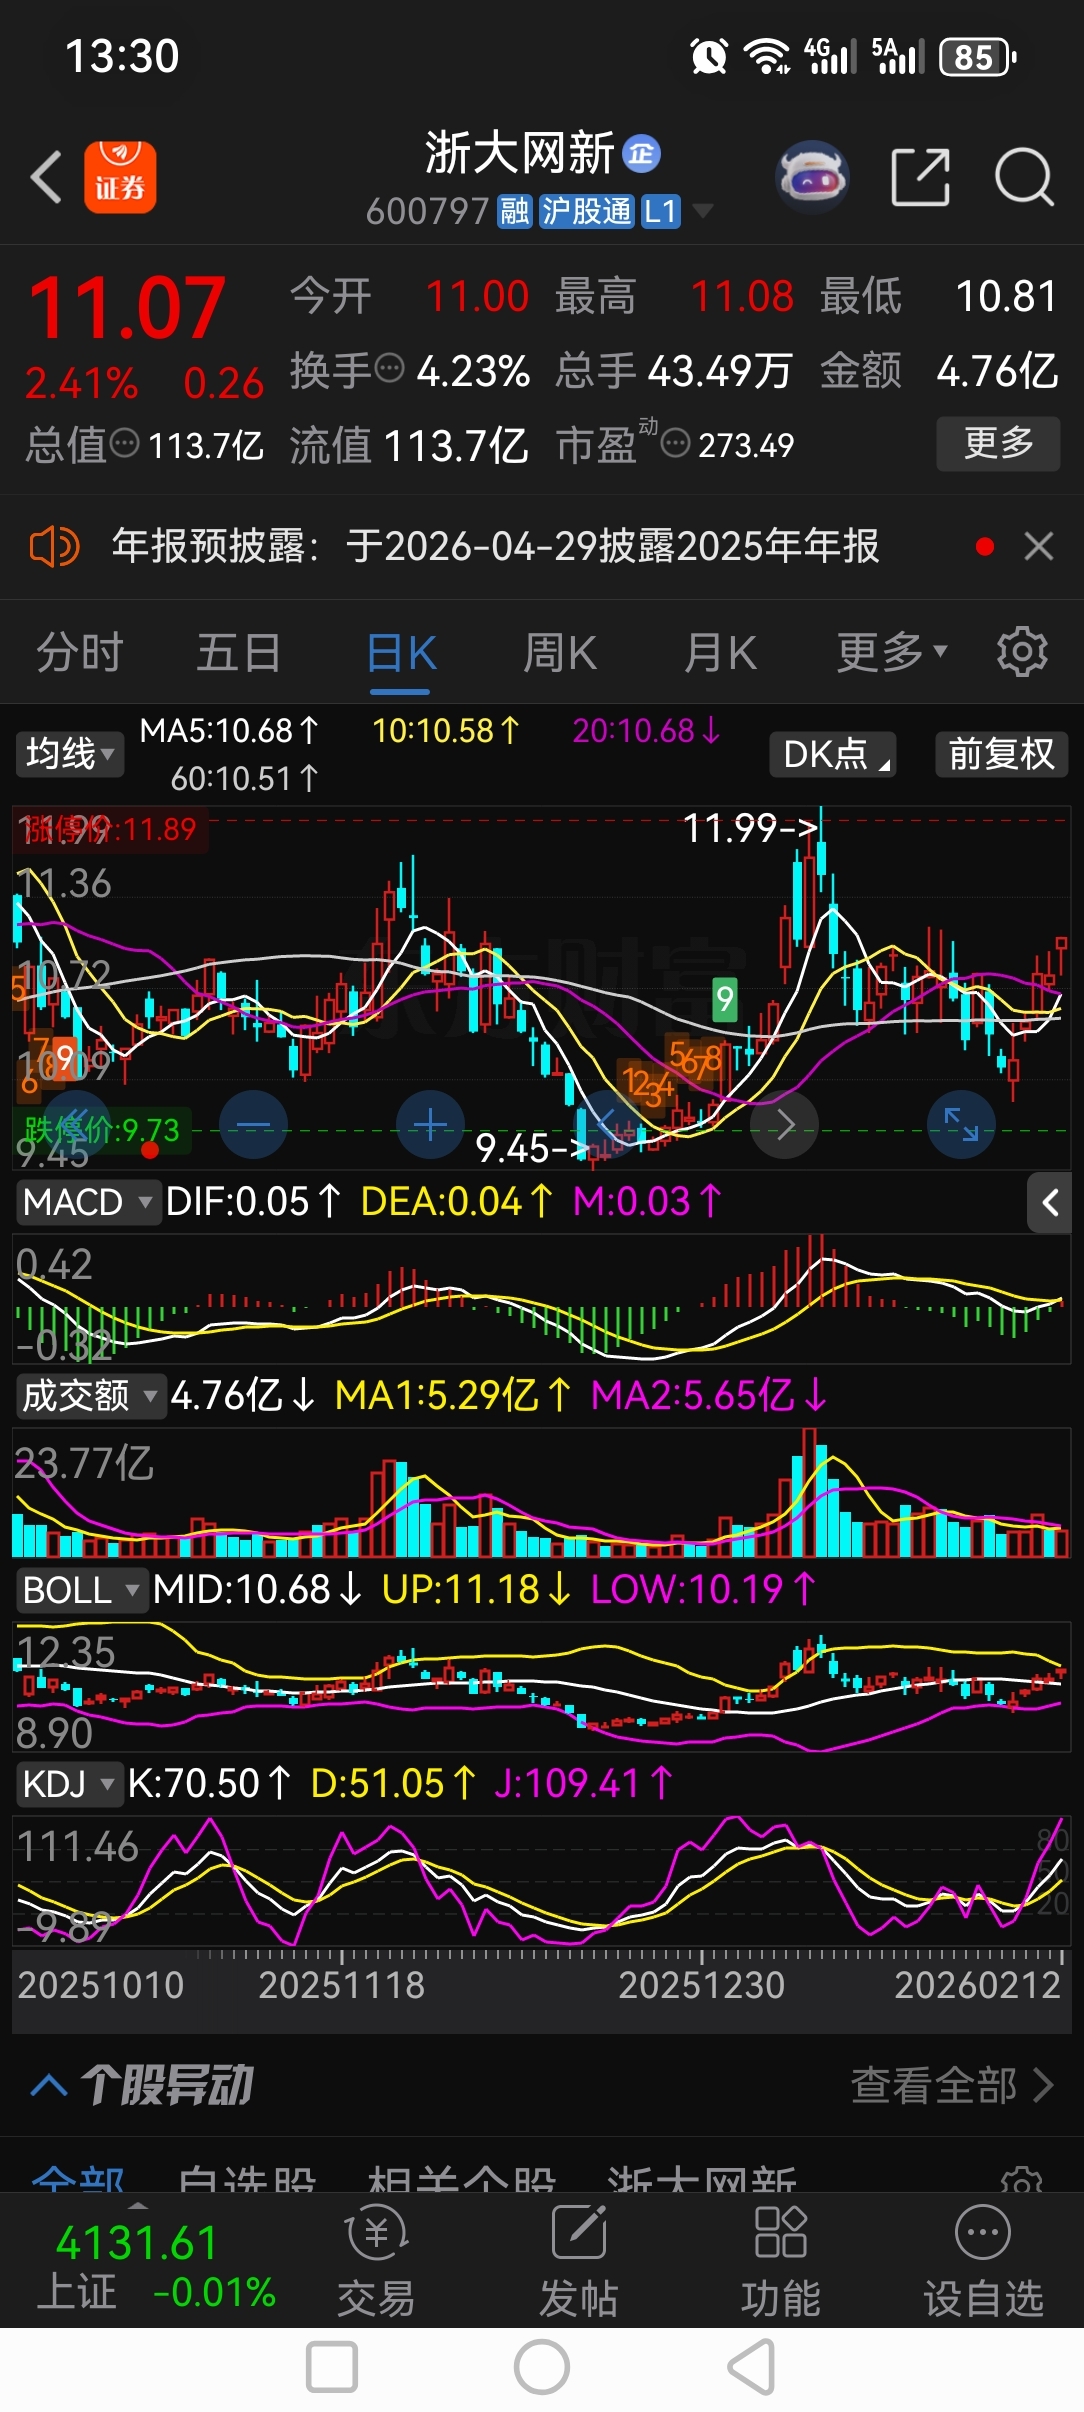The height and width of the screenshot is (2412, 1084).
Task: Open the 成交额 indicator dropdown
Action: click(x=90, y=1395)
